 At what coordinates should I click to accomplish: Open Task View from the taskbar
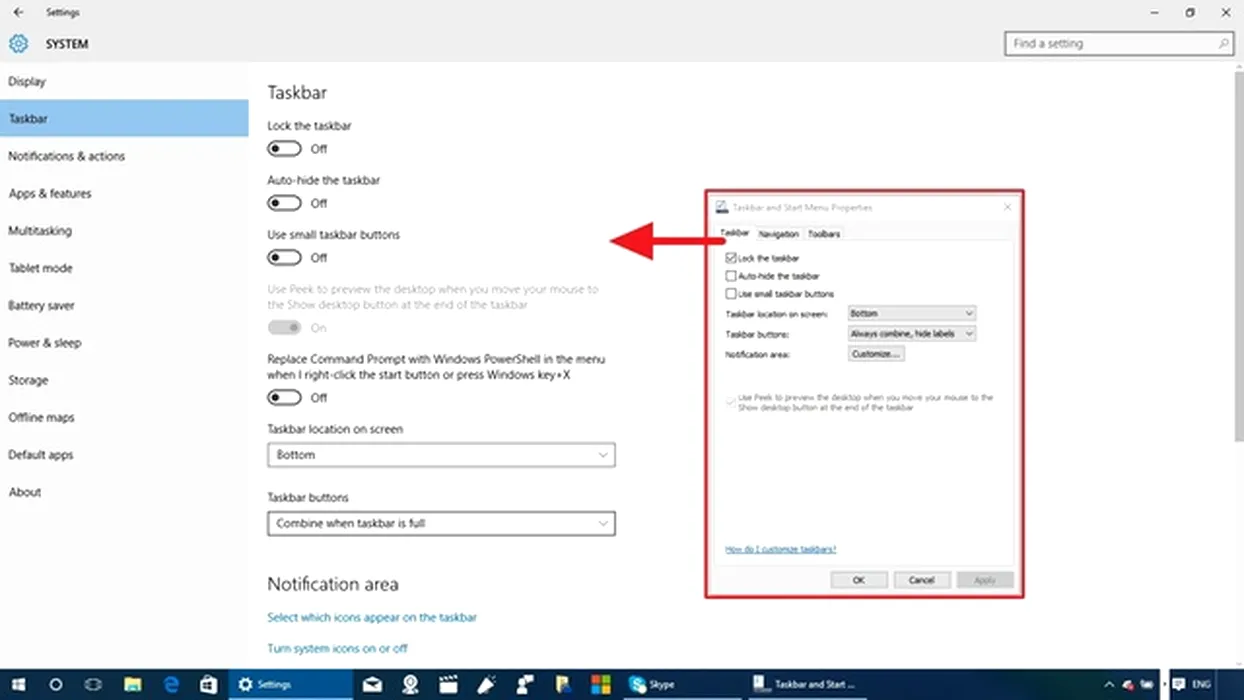(x=93, y=685)
